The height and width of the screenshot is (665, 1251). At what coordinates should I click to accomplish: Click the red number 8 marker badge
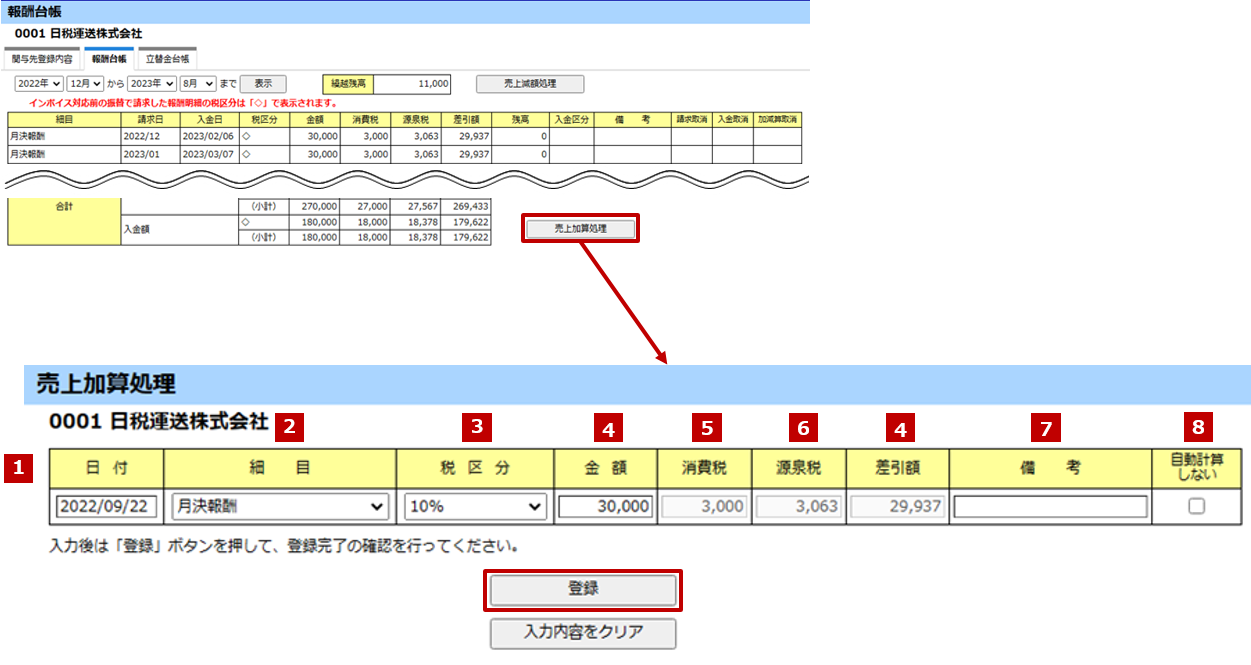pyautogui.click(x=1196, y=429)
